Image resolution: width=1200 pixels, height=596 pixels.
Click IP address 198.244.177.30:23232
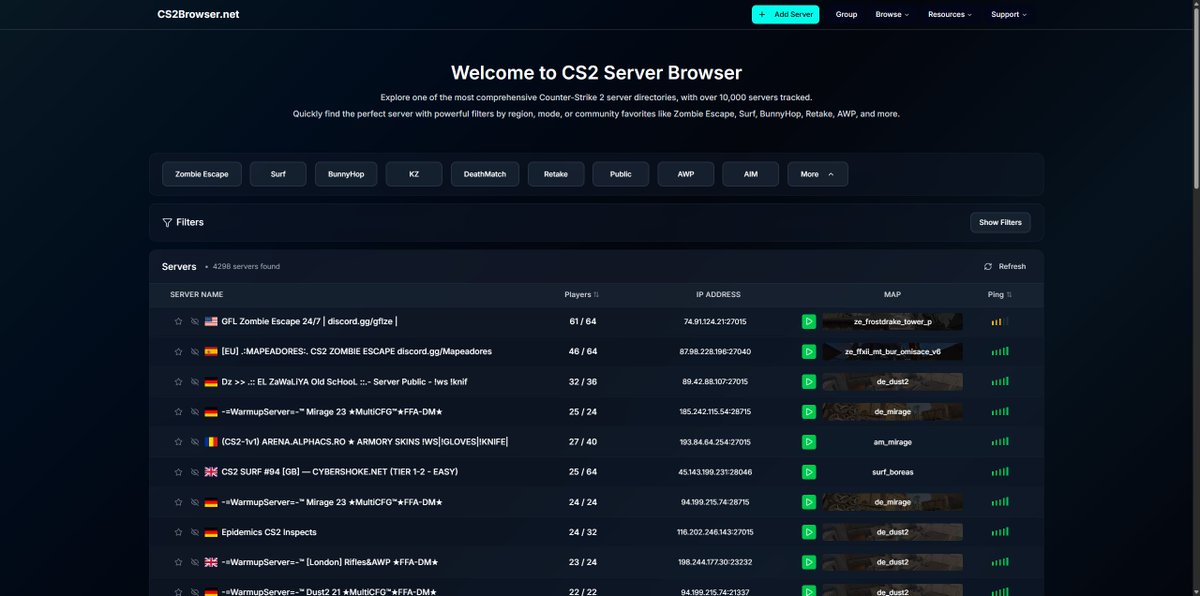pos(715,562)
